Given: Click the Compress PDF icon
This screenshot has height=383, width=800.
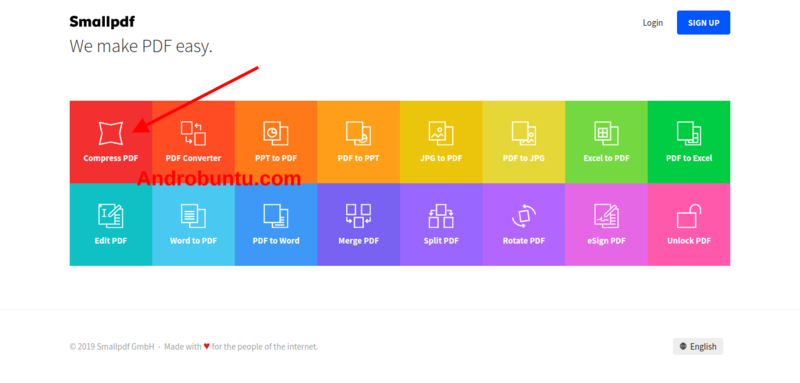Looking at the screenshot, I should click(111, 133).
